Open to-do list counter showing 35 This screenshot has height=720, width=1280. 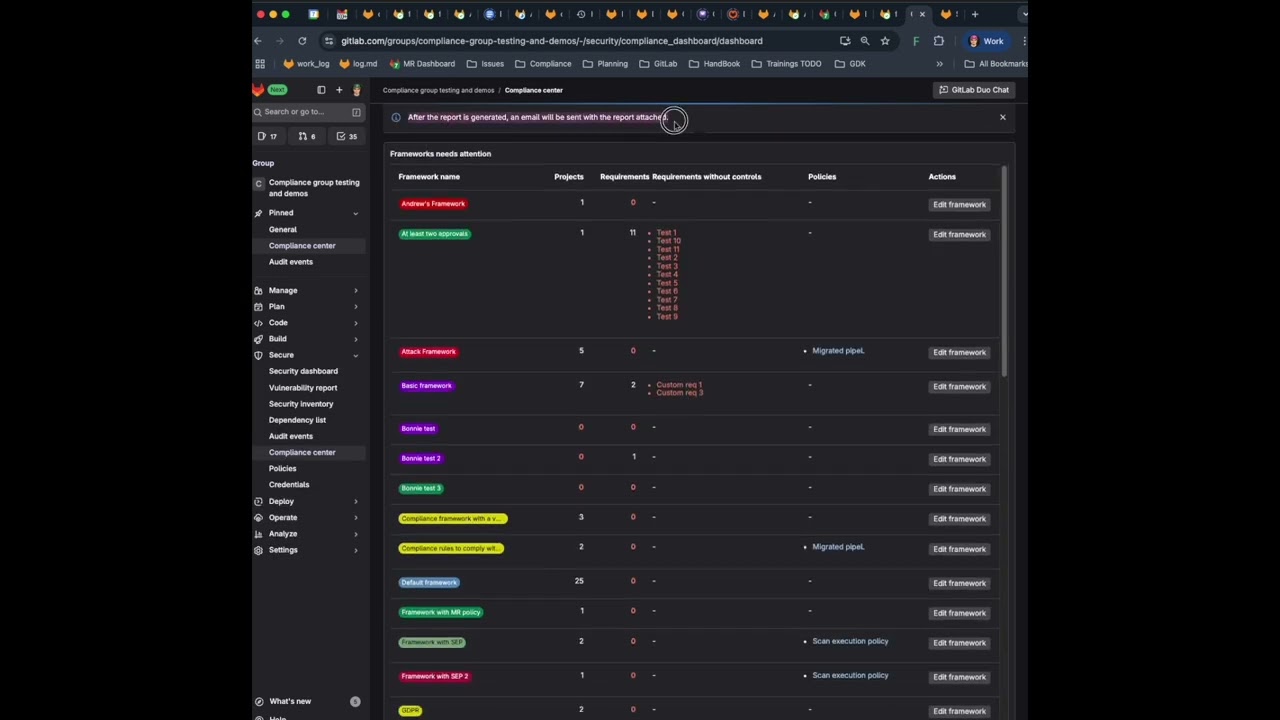[347, 136]
